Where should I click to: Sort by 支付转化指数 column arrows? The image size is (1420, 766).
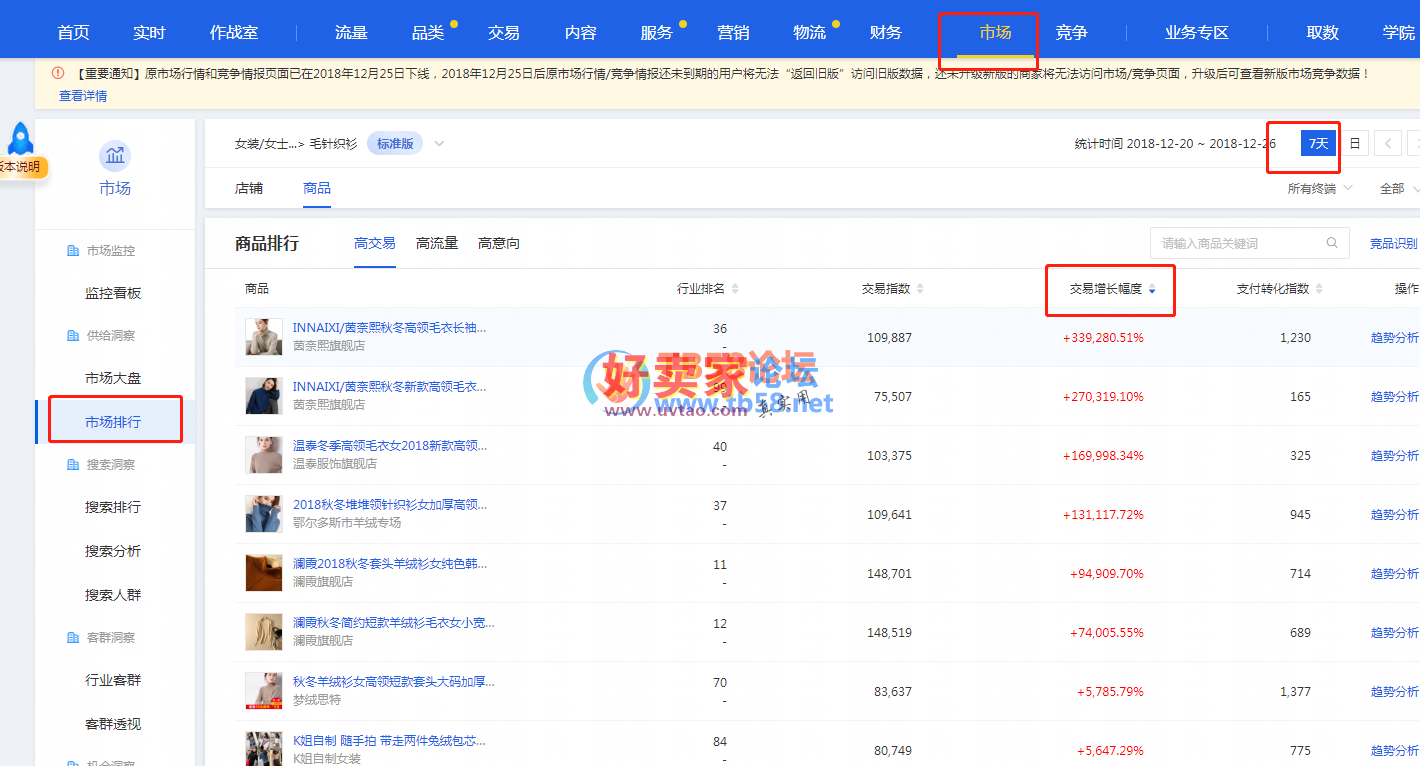coord(1319,289)
